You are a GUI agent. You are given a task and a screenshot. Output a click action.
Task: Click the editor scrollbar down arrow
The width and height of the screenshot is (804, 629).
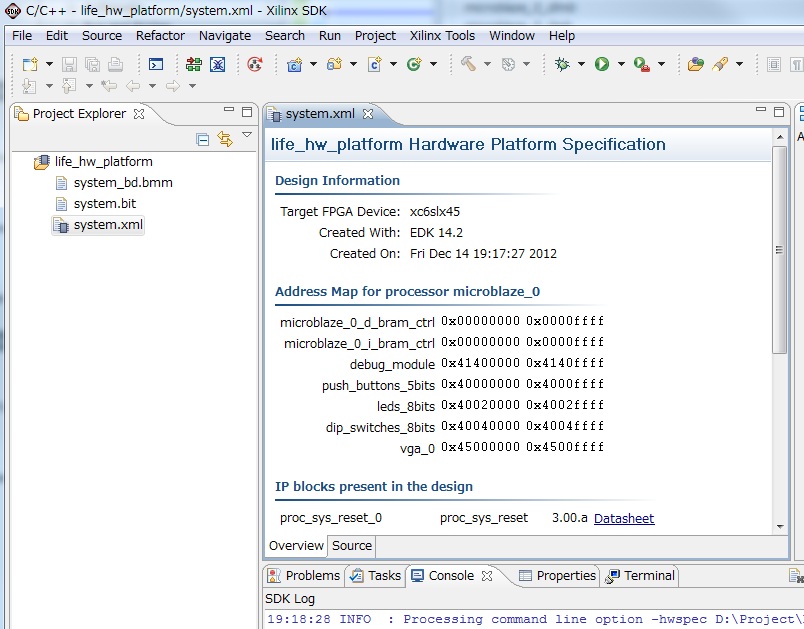click(780, 527)
